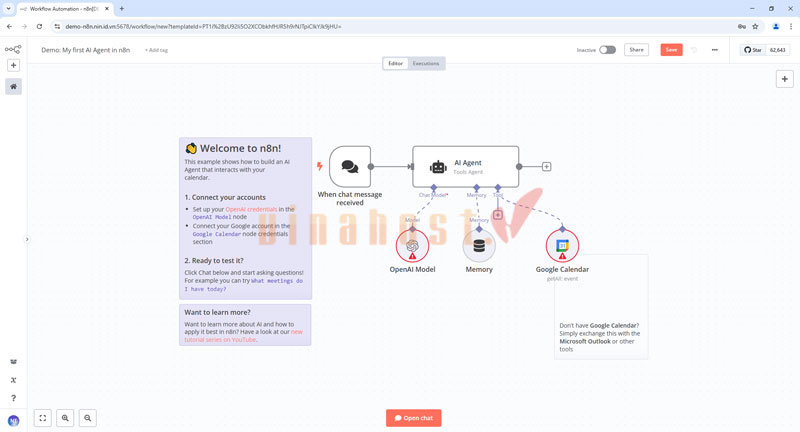800x432 pixels.
Task: Click the plus icon in the left sidebar
Action: pos(13,65)
